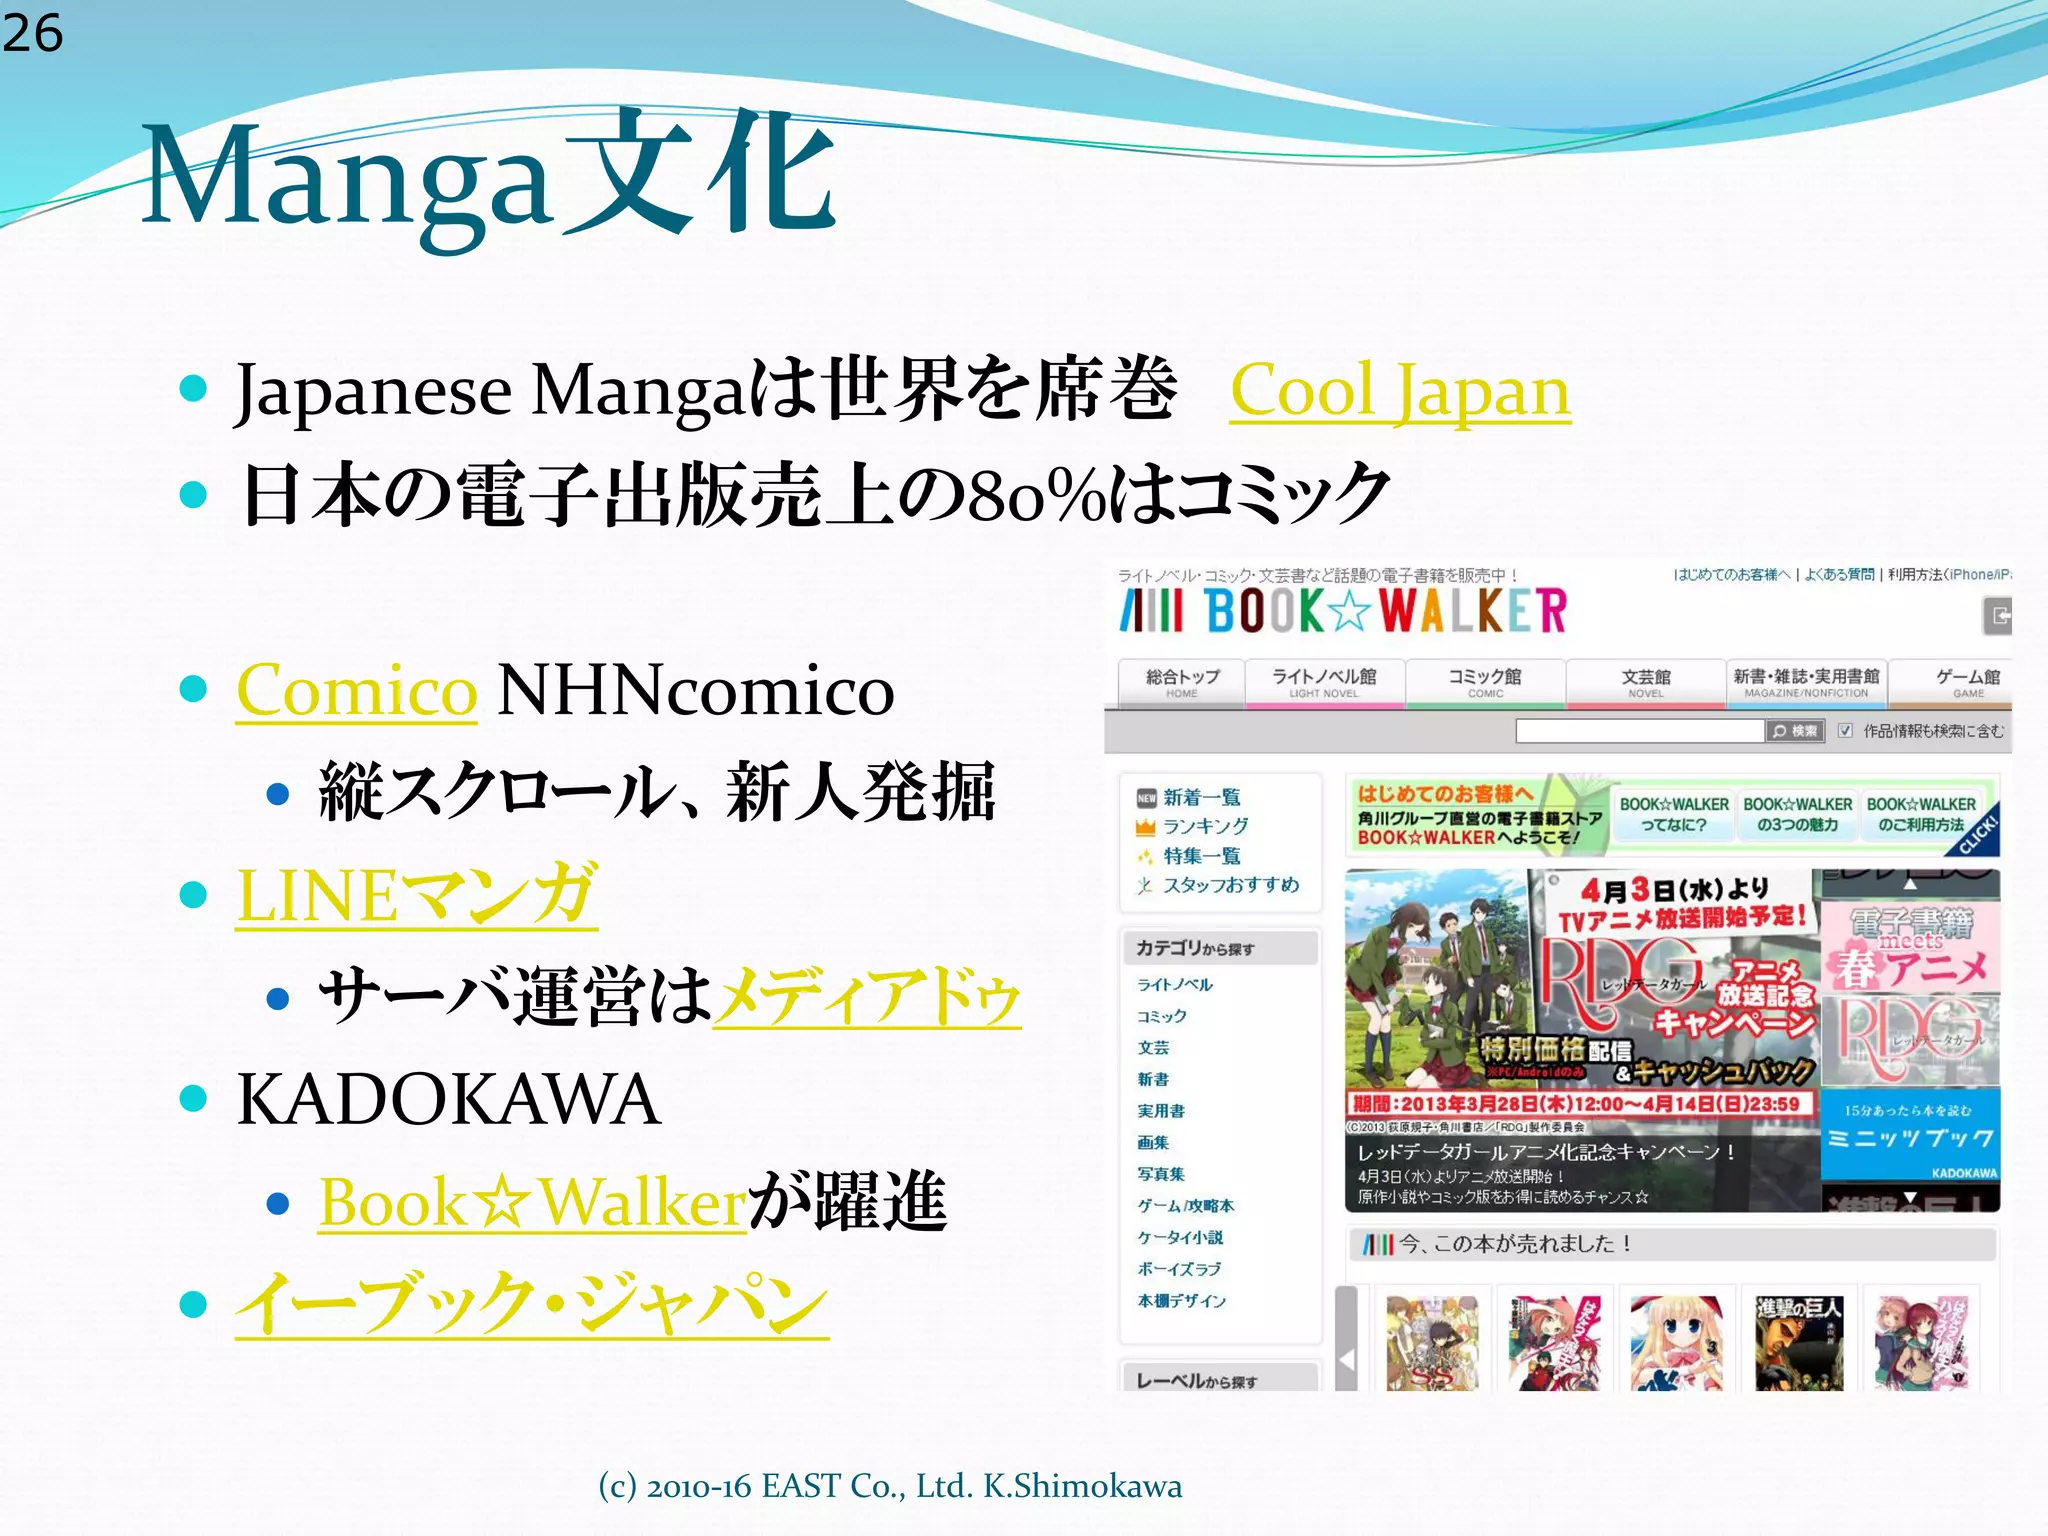Viewport: 2048px width, 1536px height.
Task: Select 実用書 category in sidebar
Action: [1161, 1111]
